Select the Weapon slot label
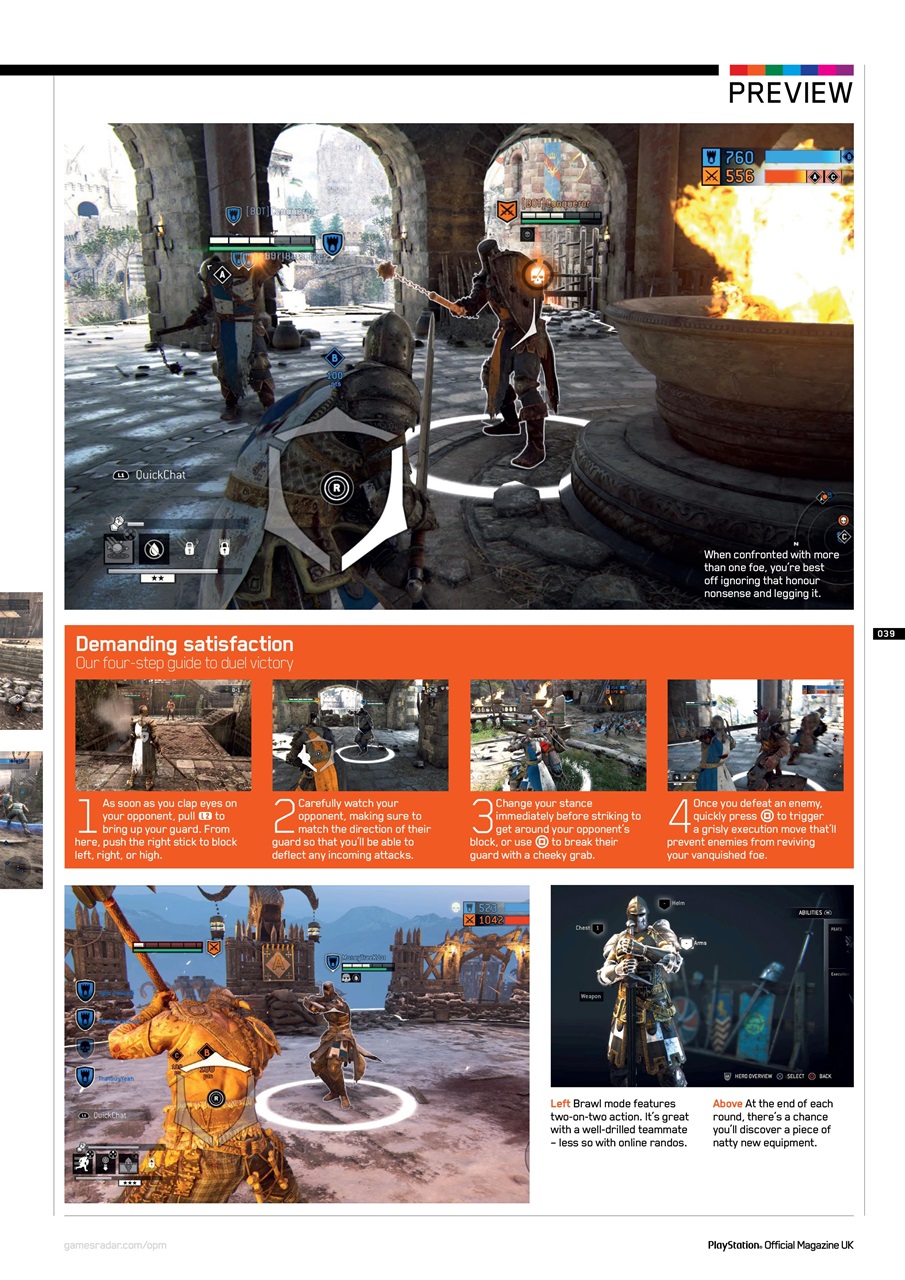This screenshot has height=1280, width=905. (x=591, y=996)
